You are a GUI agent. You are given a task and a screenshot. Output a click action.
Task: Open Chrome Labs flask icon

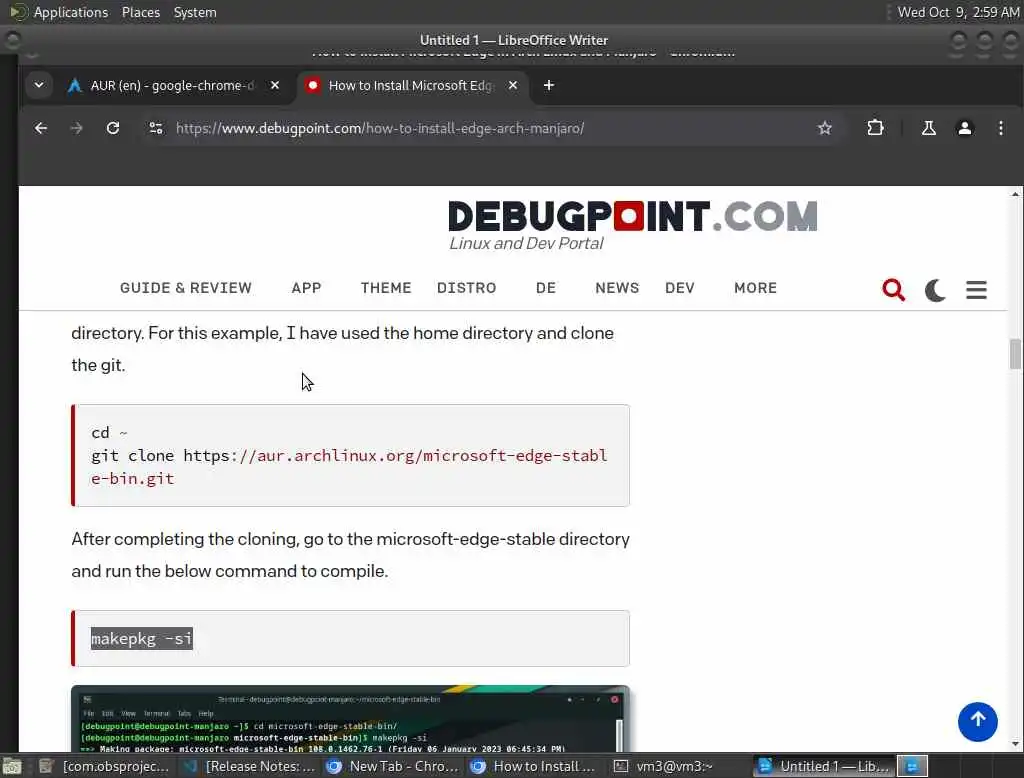[928, 128]
